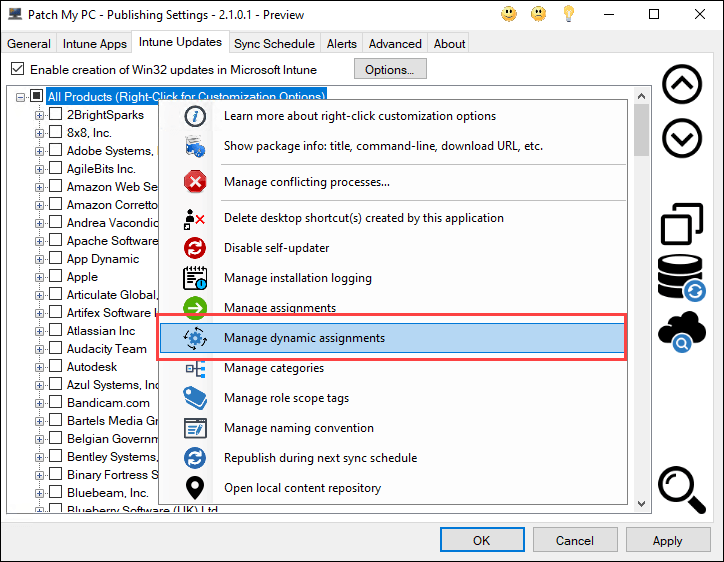Click the sad smiley feedback icon
This screenshot has width=724, height=562.
[x=538, y=14]
